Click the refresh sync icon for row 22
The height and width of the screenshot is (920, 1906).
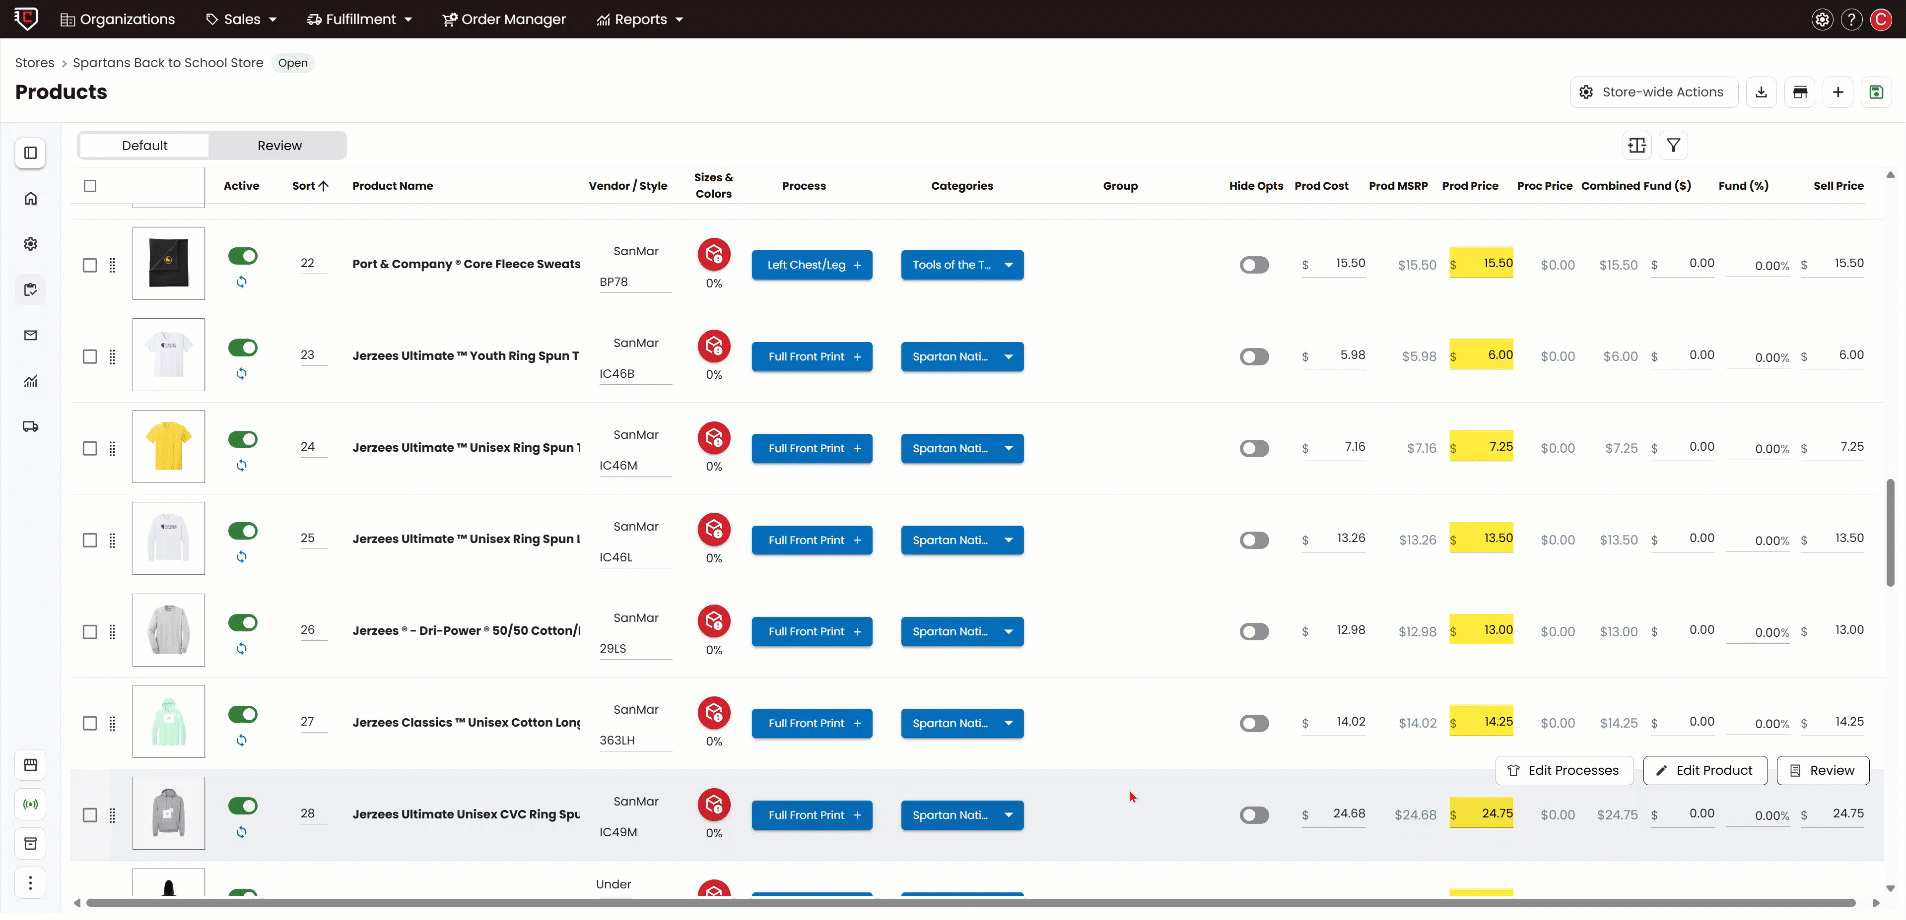click(242, 282)
